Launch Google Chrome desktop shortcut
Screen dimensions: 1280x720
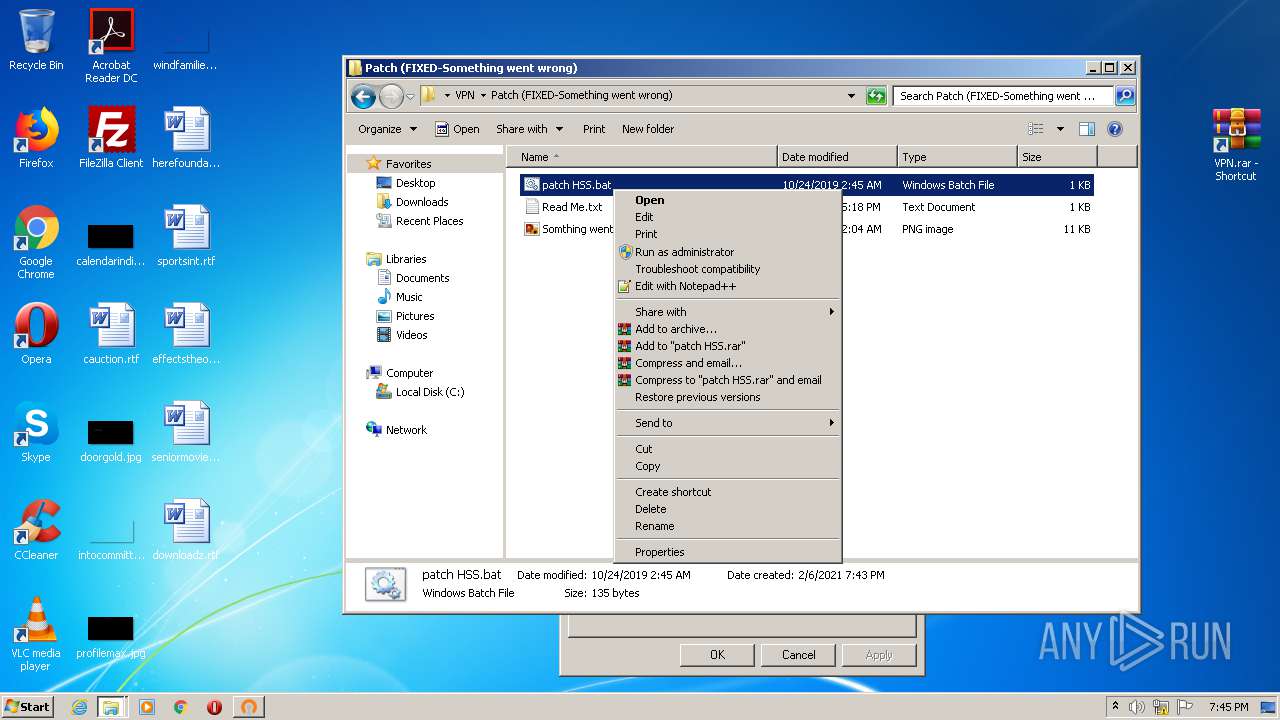coord(36,242)
